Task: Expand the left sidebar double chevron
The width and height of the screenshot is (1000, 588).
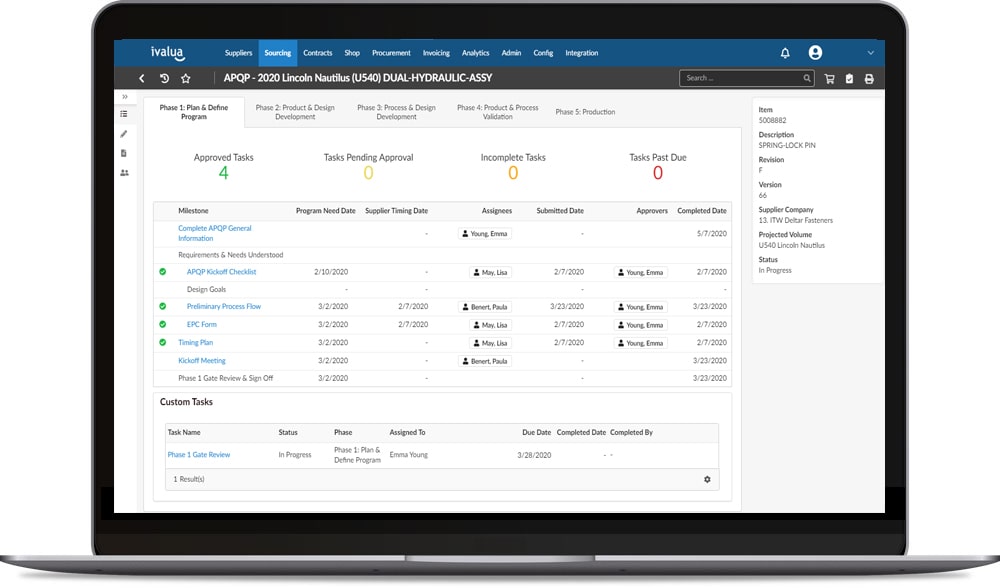Action: (125, 97)
